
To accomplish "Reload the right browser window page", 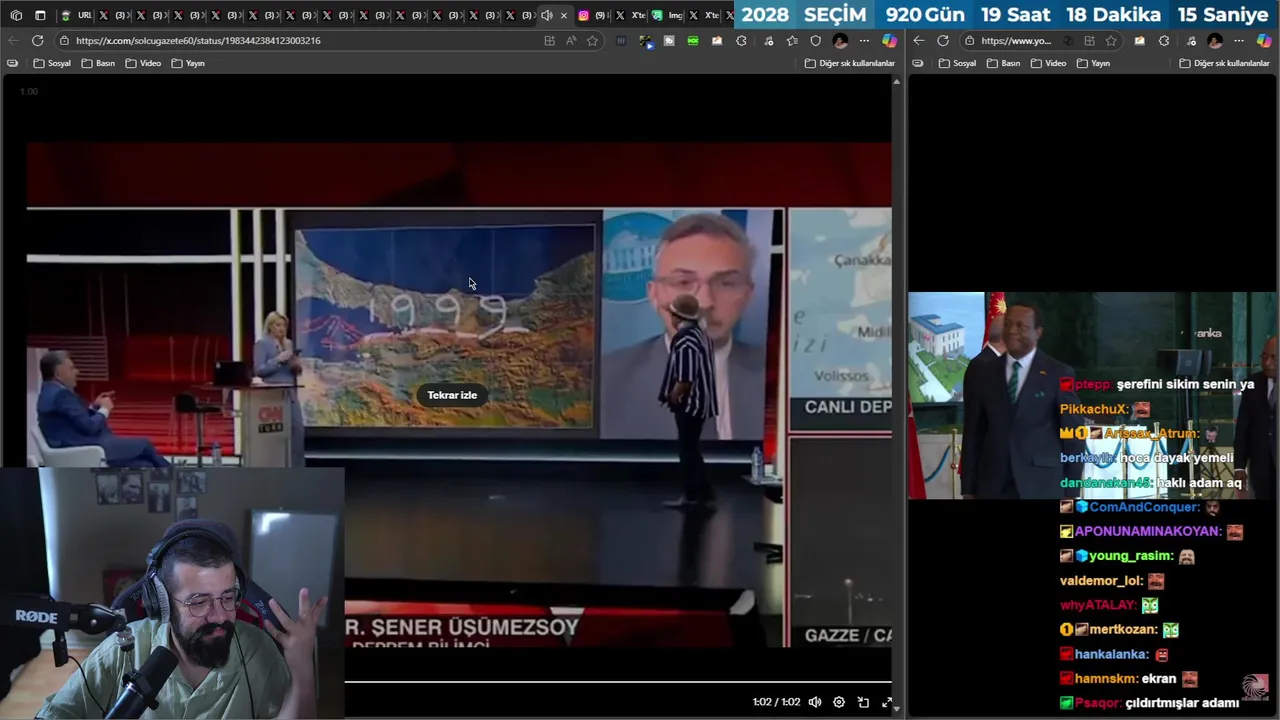I will click(943, 41).
